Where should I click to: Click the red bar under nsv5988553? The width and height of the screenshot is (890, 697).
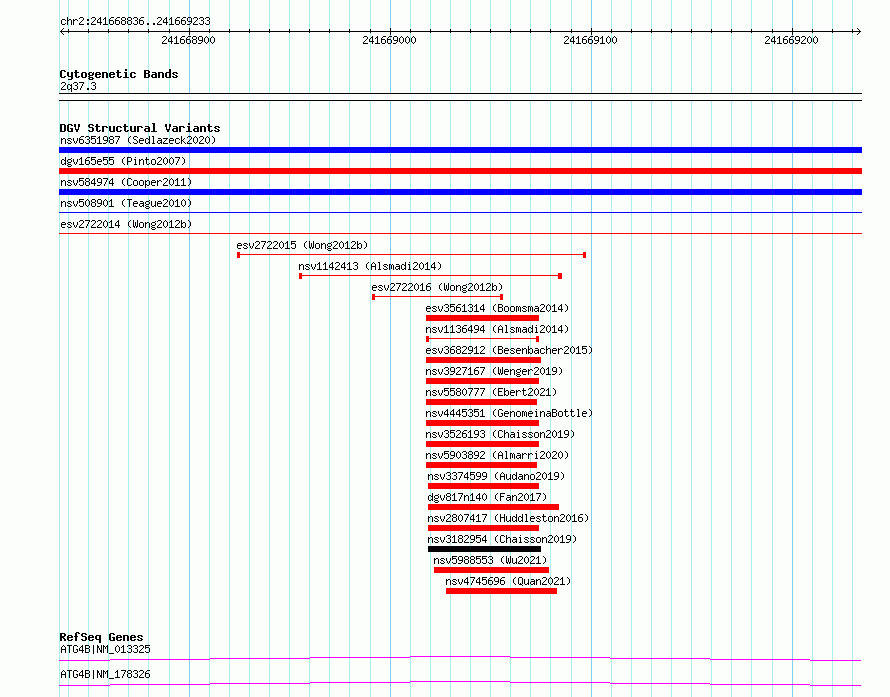(x=491, y=570)
